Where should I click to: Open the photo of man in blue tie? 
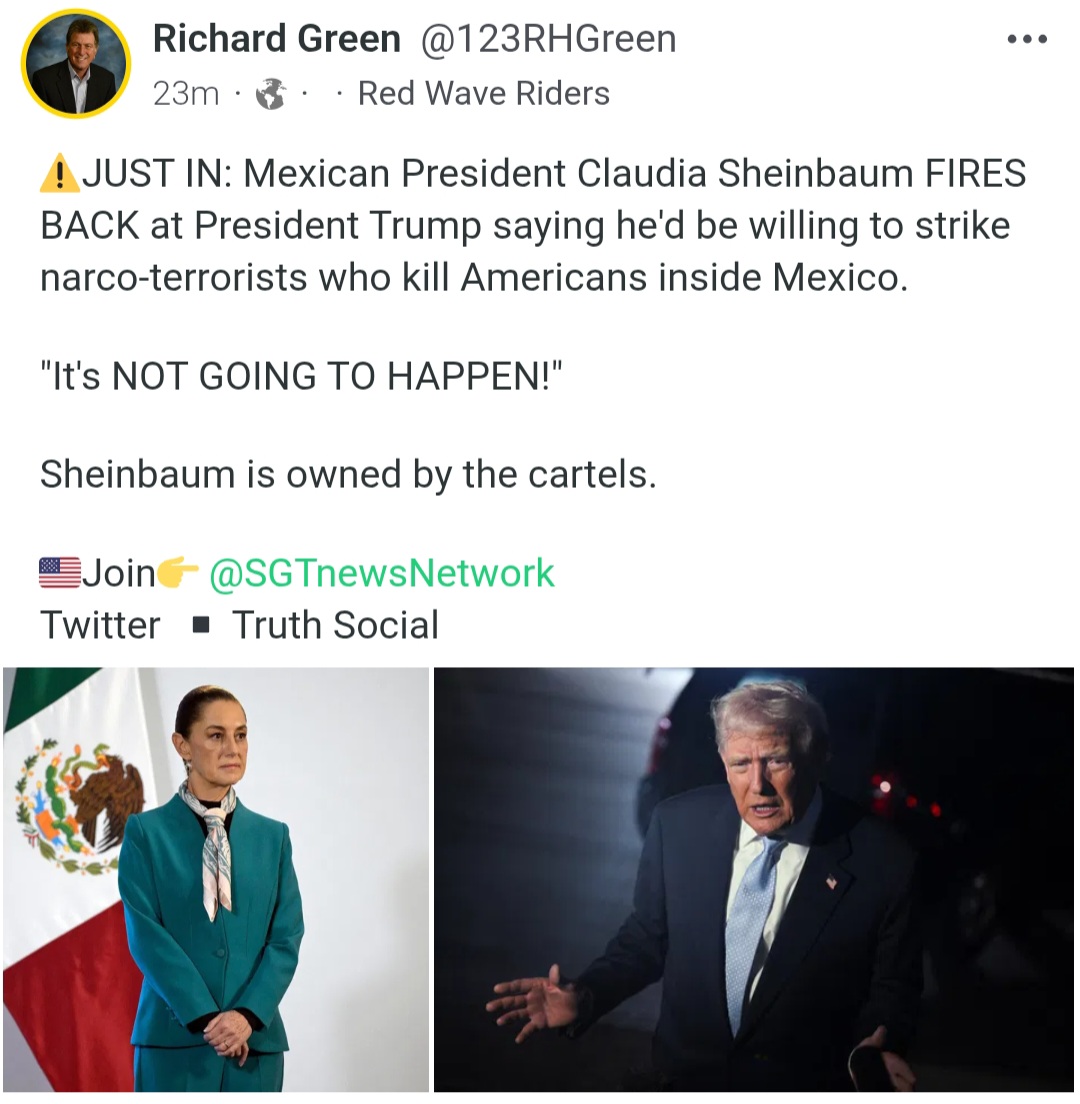[754, 879]
